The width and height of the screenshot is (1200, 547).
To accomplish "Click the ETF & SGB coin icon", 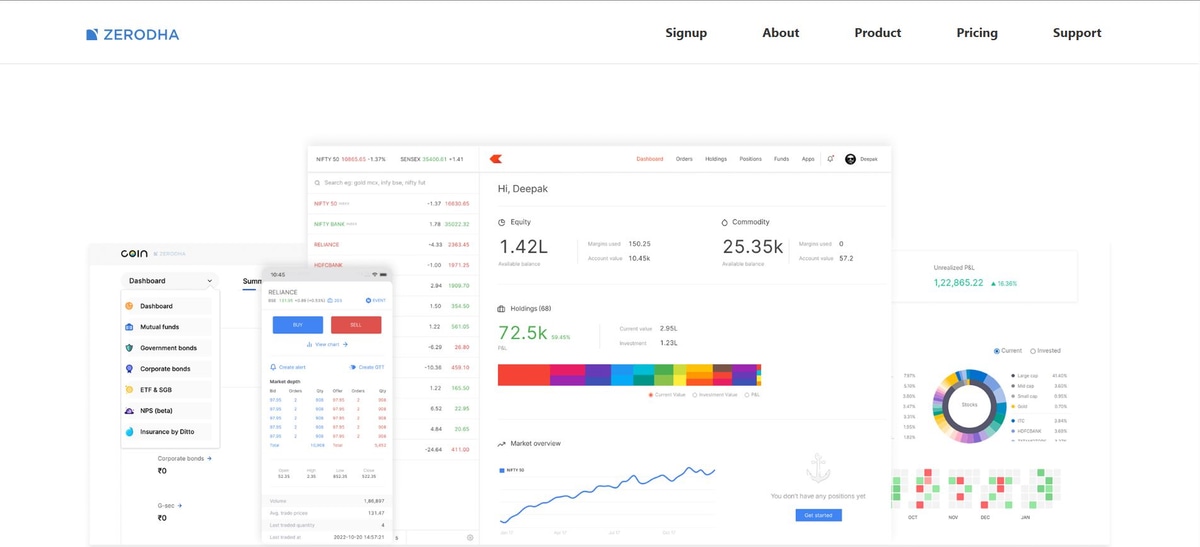I will 129,390.
